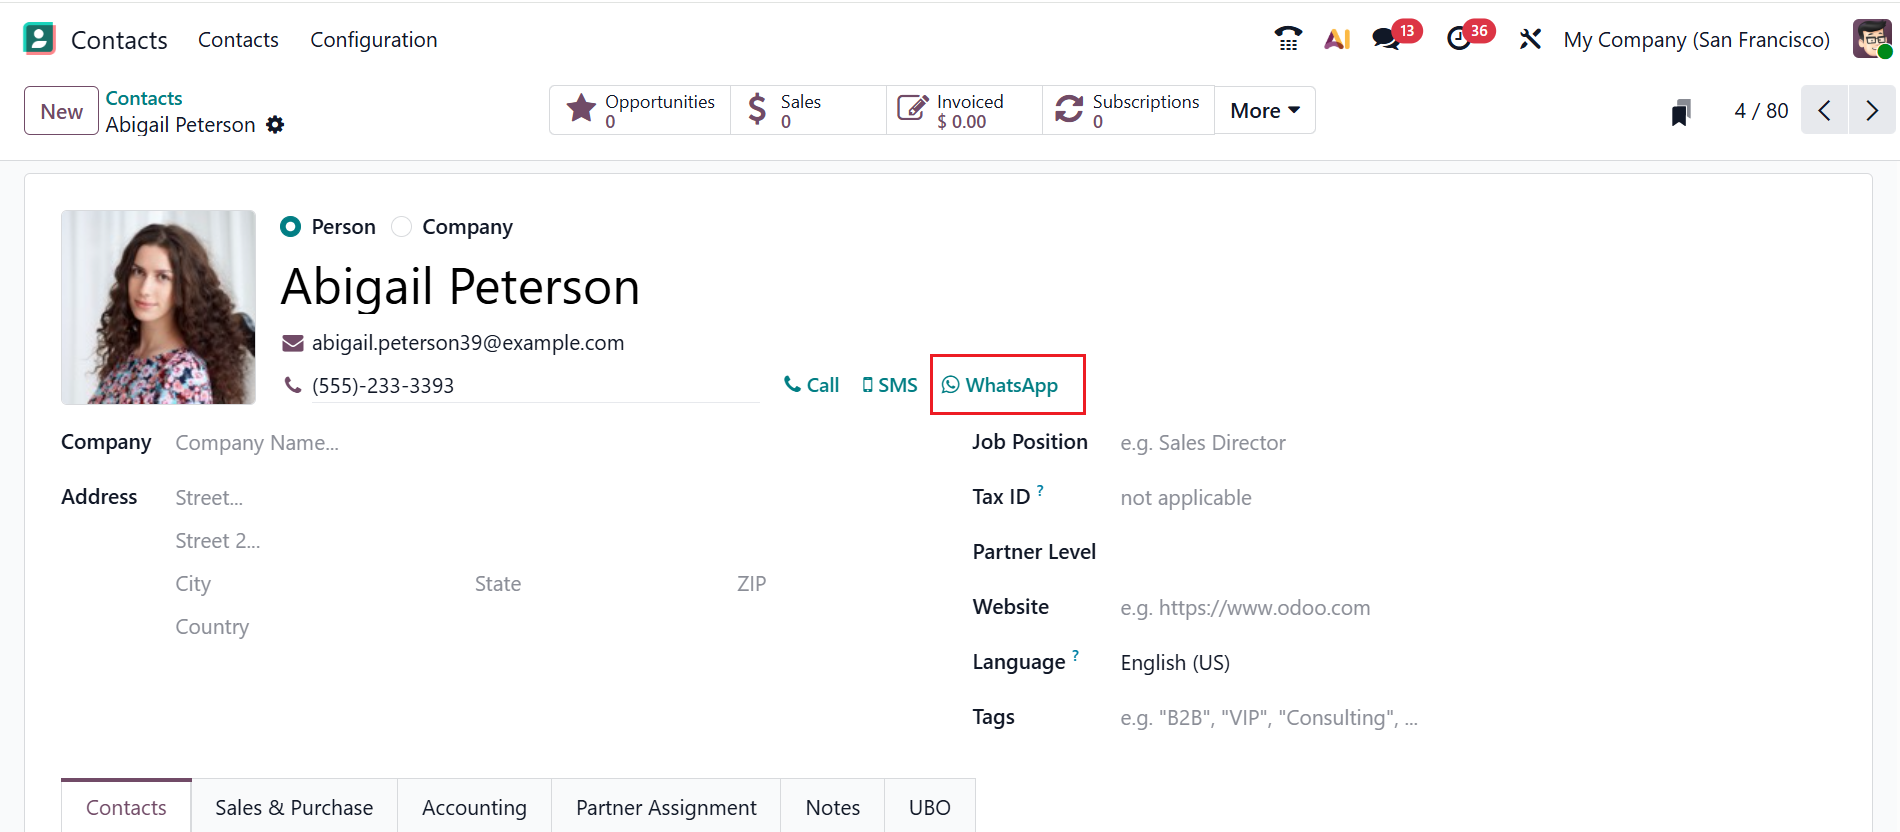Select the Company radio button
Image resolution: width=1900 pixels, height=832 pixels.
click(402, 227)
